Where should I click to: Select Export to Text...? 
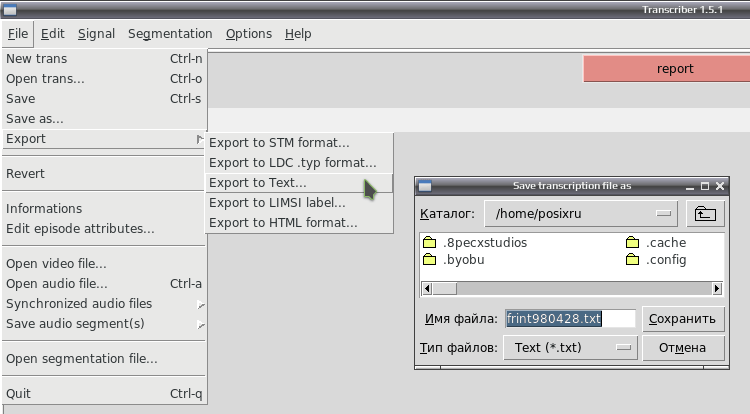tap(299, 183)
